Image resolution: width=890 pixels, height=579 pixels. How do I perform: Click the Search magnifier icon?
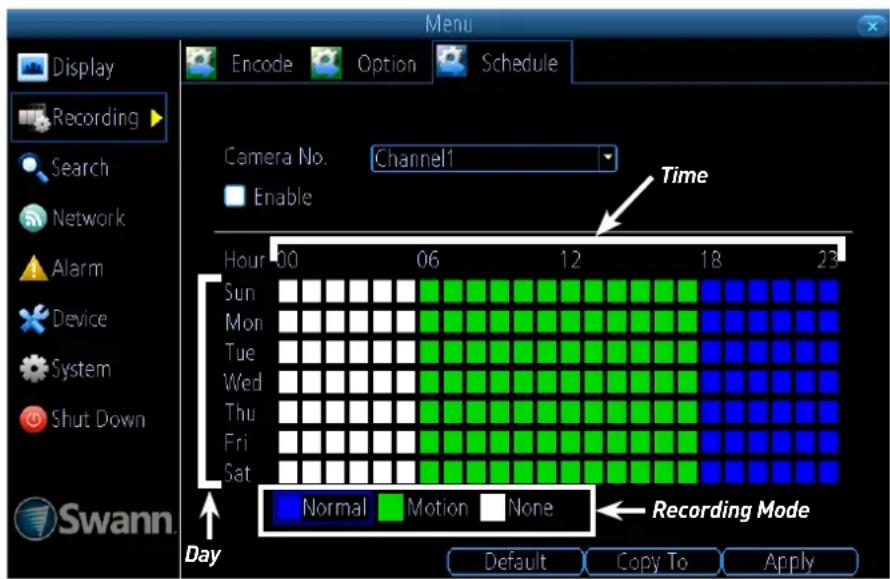click(x=33, y=168)
